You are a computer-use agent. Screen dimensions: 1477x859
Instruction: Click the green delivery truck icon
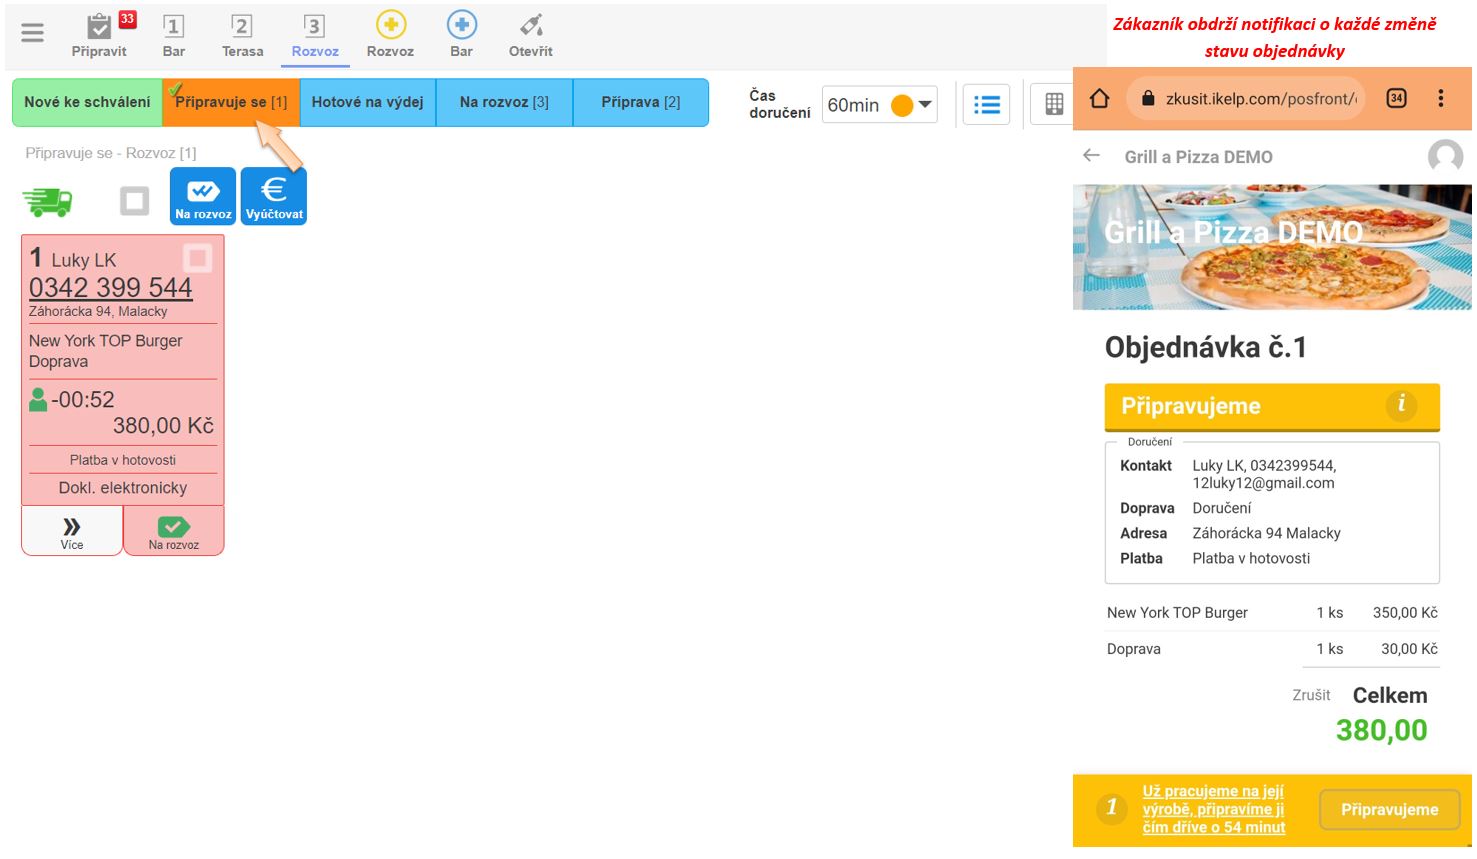click(47, 201)
